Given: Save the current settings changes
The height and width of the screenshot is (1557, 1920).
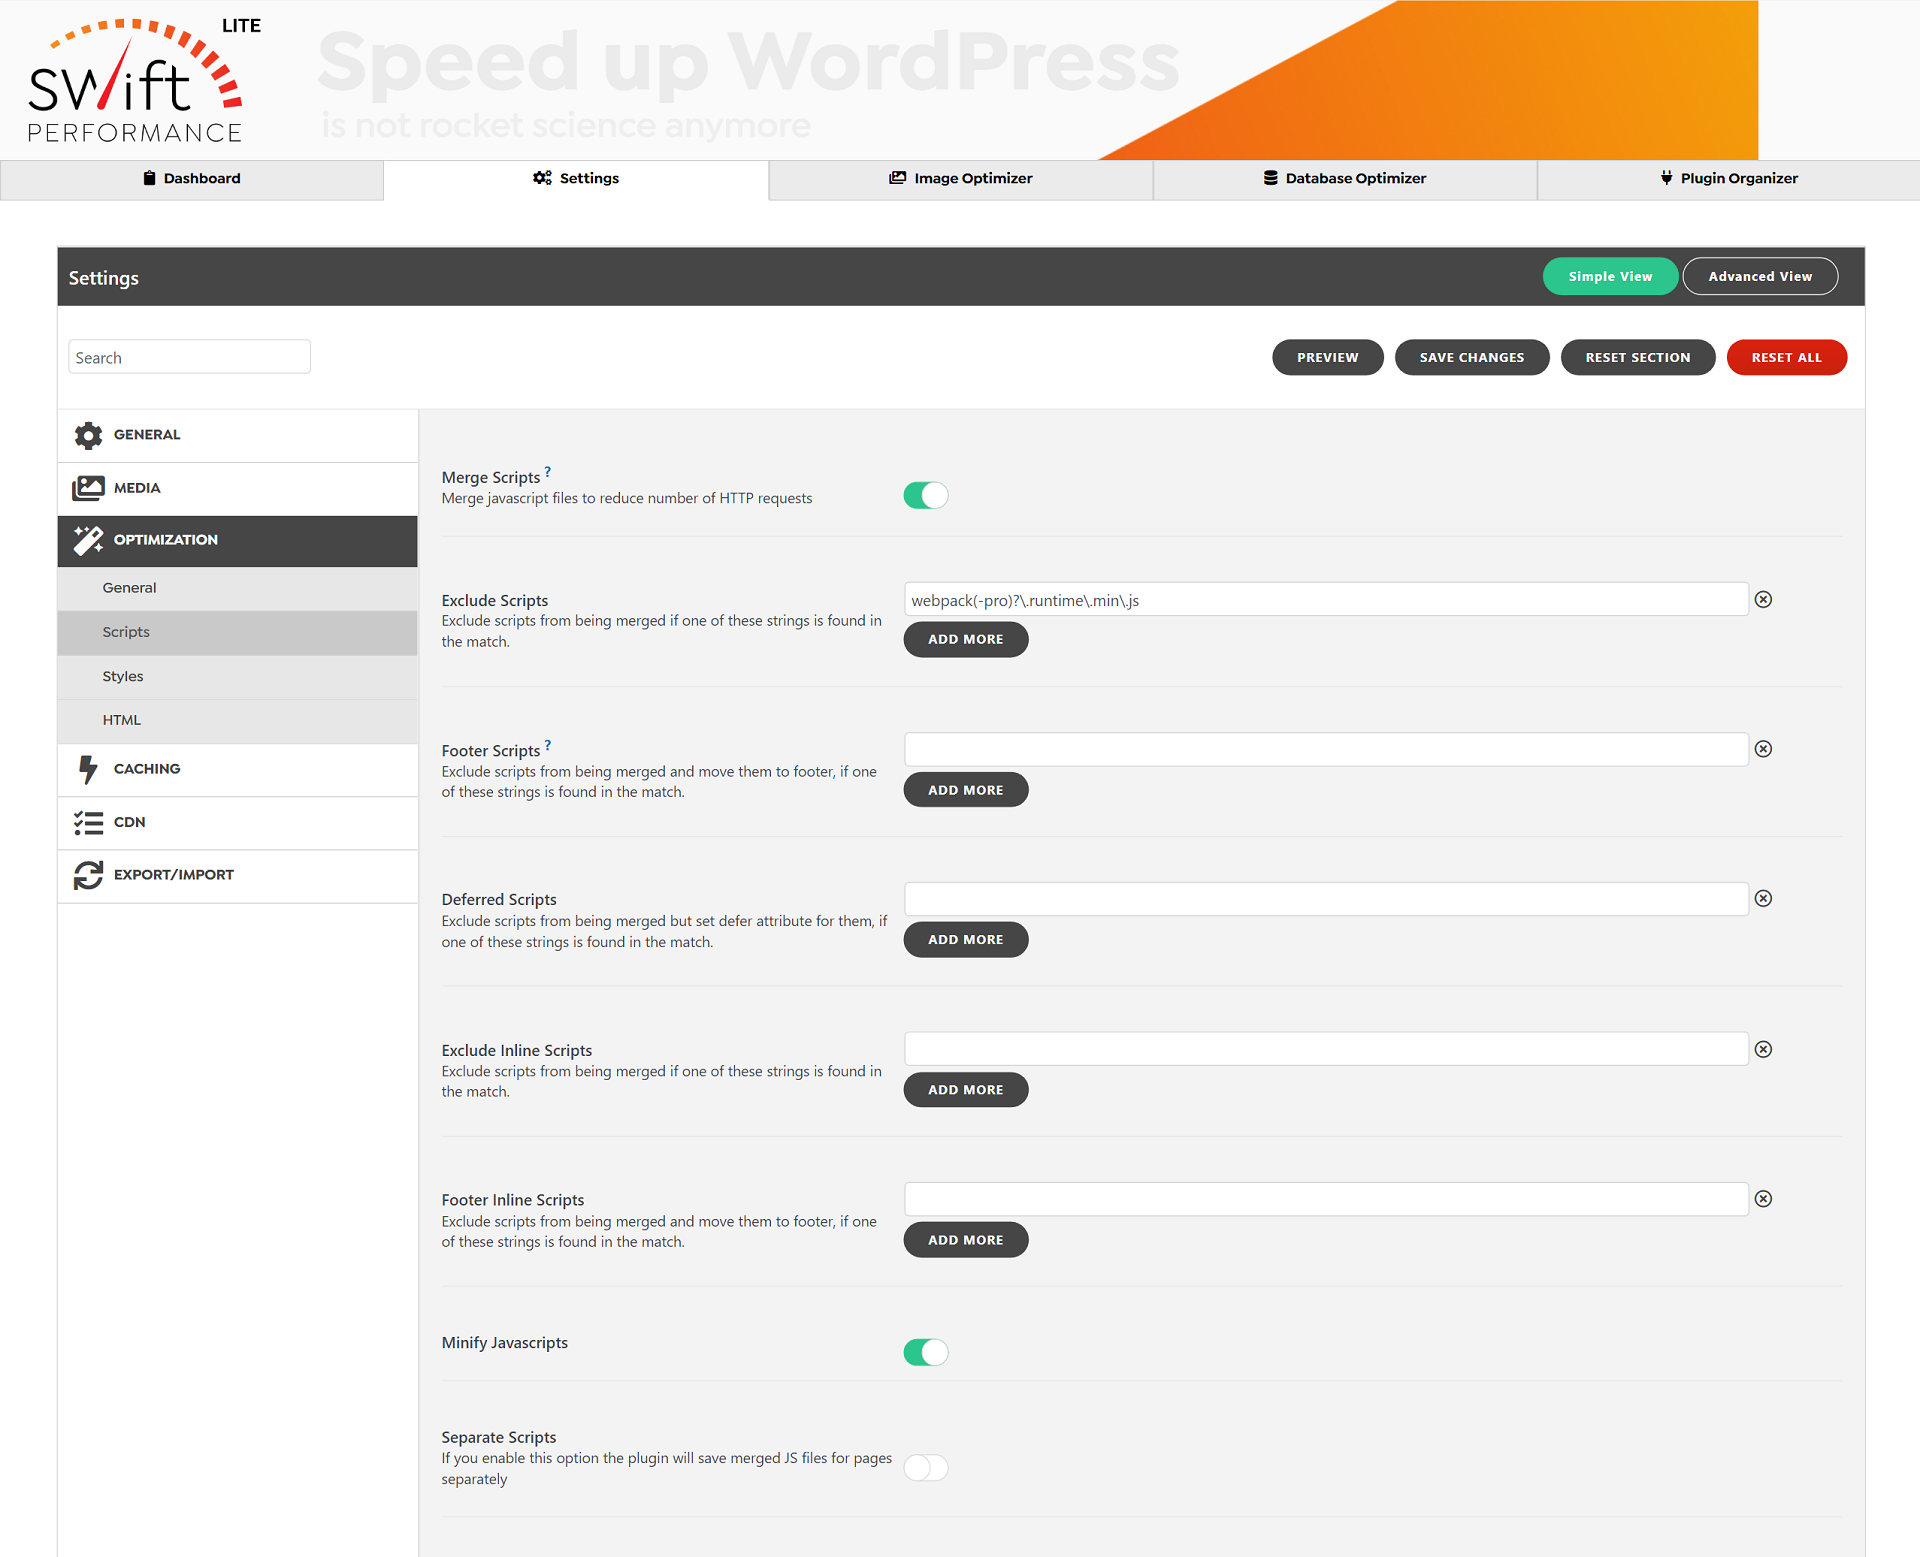Looking at the screenshot, I should point(1471,357).
